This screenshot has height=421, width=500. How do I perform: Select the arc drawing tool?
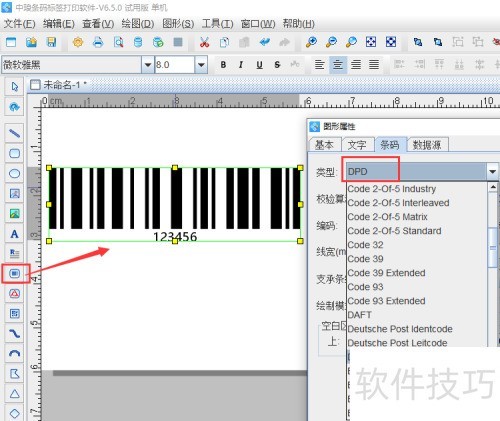[x=14, y=354]
